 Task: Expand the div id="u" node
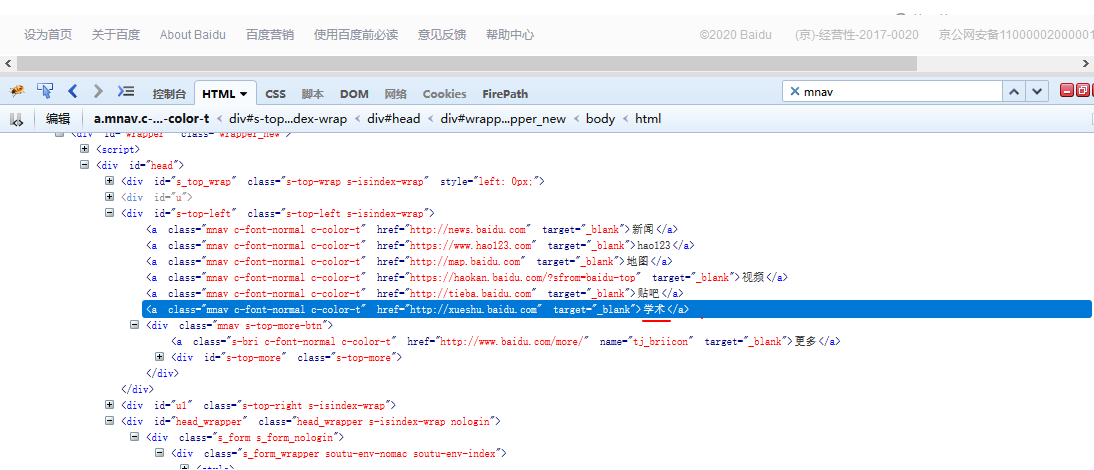[110, 197]
